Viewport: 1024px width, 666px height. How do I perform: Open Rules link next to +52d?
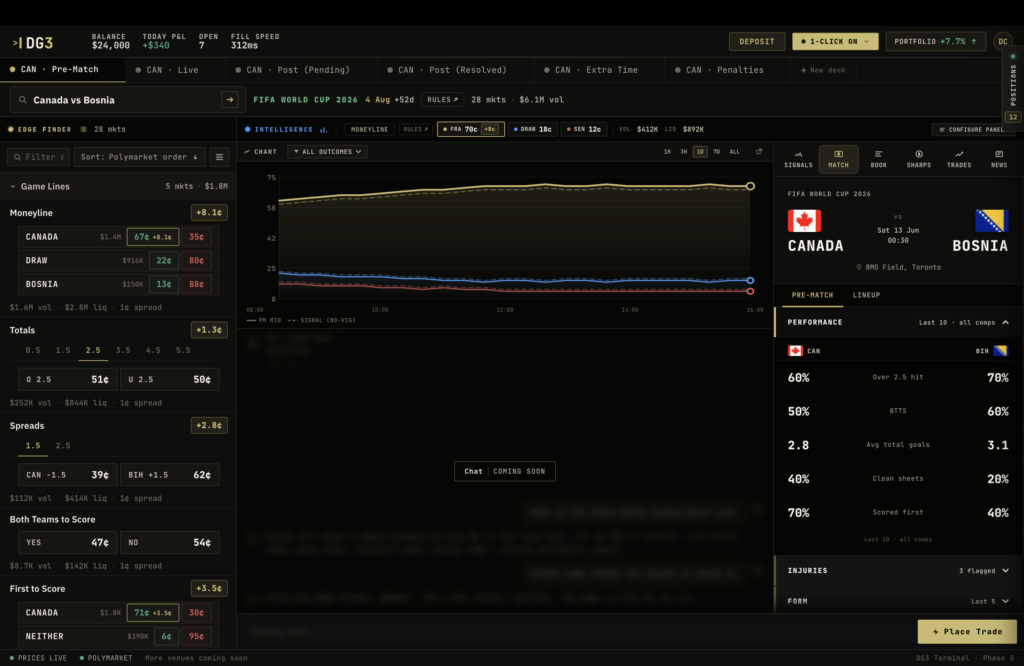442,100
